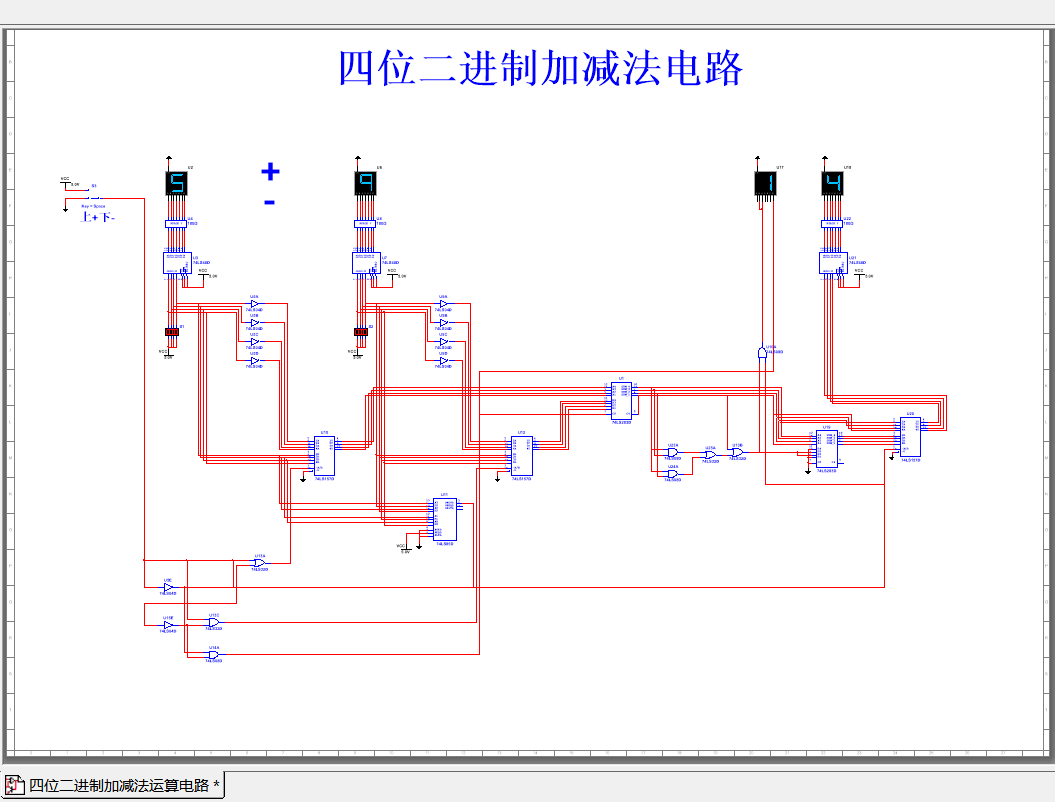Select the U11 74LS85 comparator chip
This screenshot has height=802, width=1055.
pos(445,519)
